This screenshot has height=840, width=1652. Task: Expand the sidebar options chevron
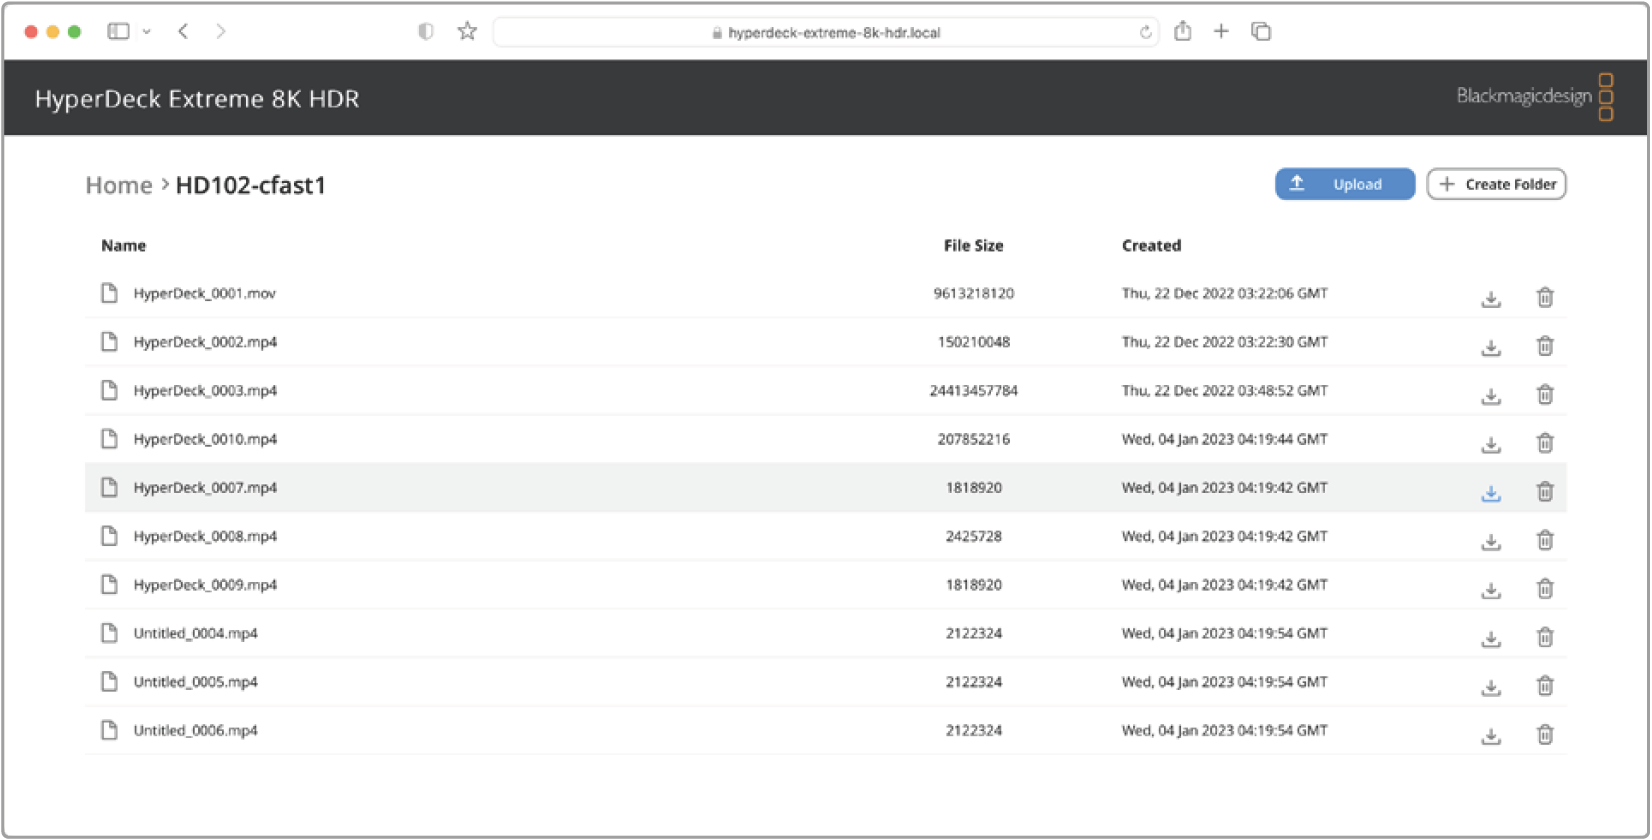coord(147,32)
